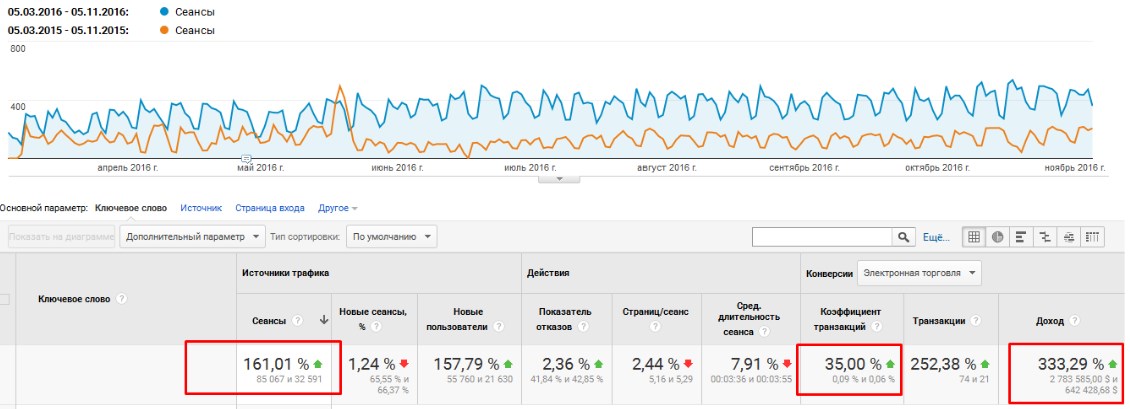Select Страница входа as primary dimension
Image resolution: width=1130 pixels, height=409 pixels.
[270, 208]
